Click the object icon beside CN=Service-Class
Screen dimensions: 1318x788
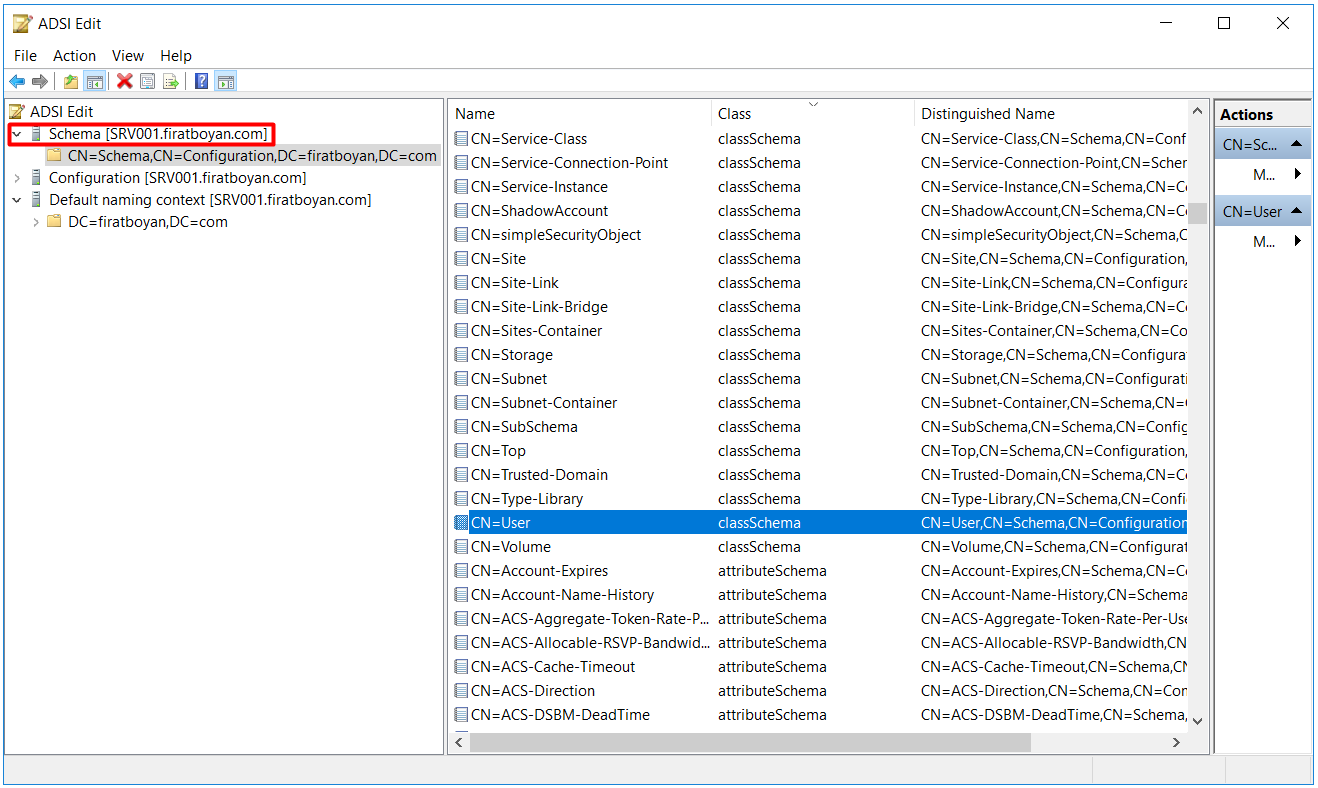point(461,139)
